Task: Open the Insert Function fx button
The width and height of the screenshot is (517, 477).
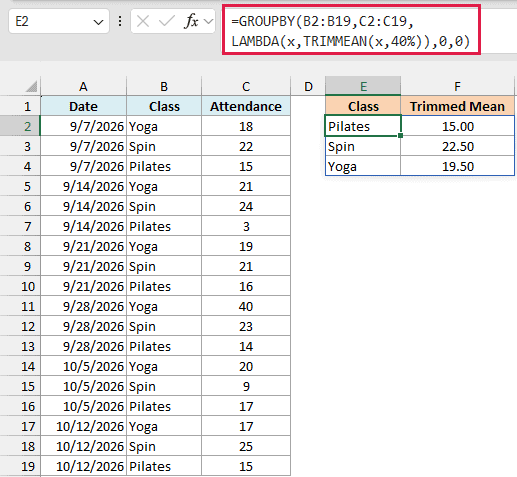Action: point(191,22)
